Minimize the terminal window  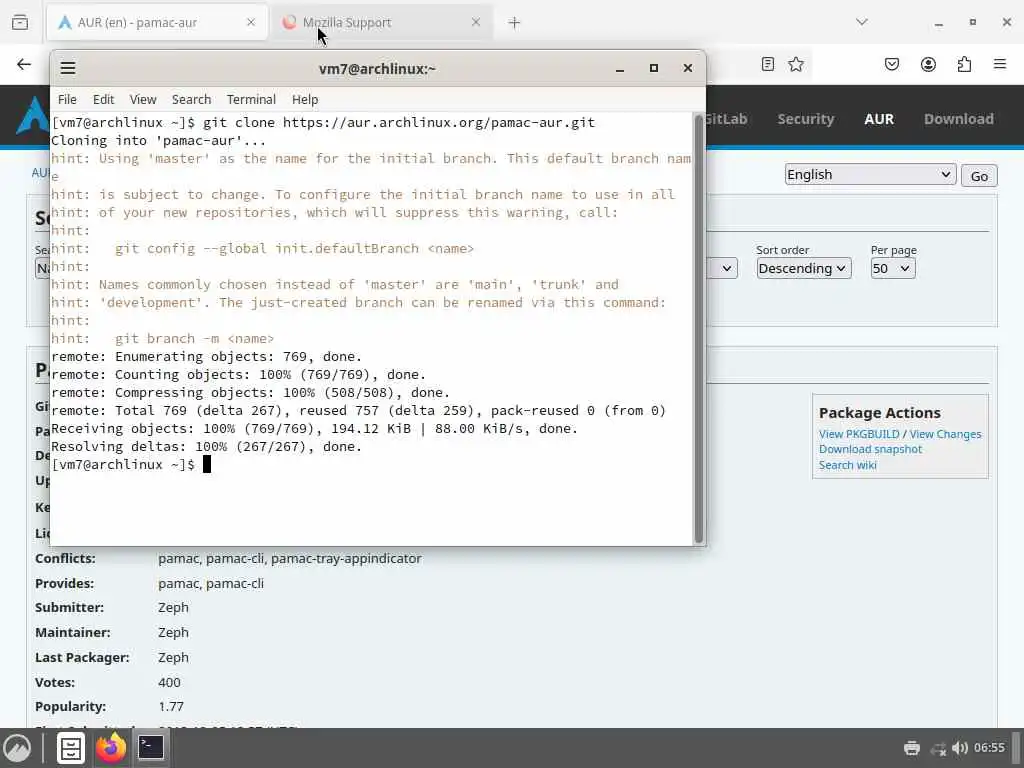[x=620, y=69]
